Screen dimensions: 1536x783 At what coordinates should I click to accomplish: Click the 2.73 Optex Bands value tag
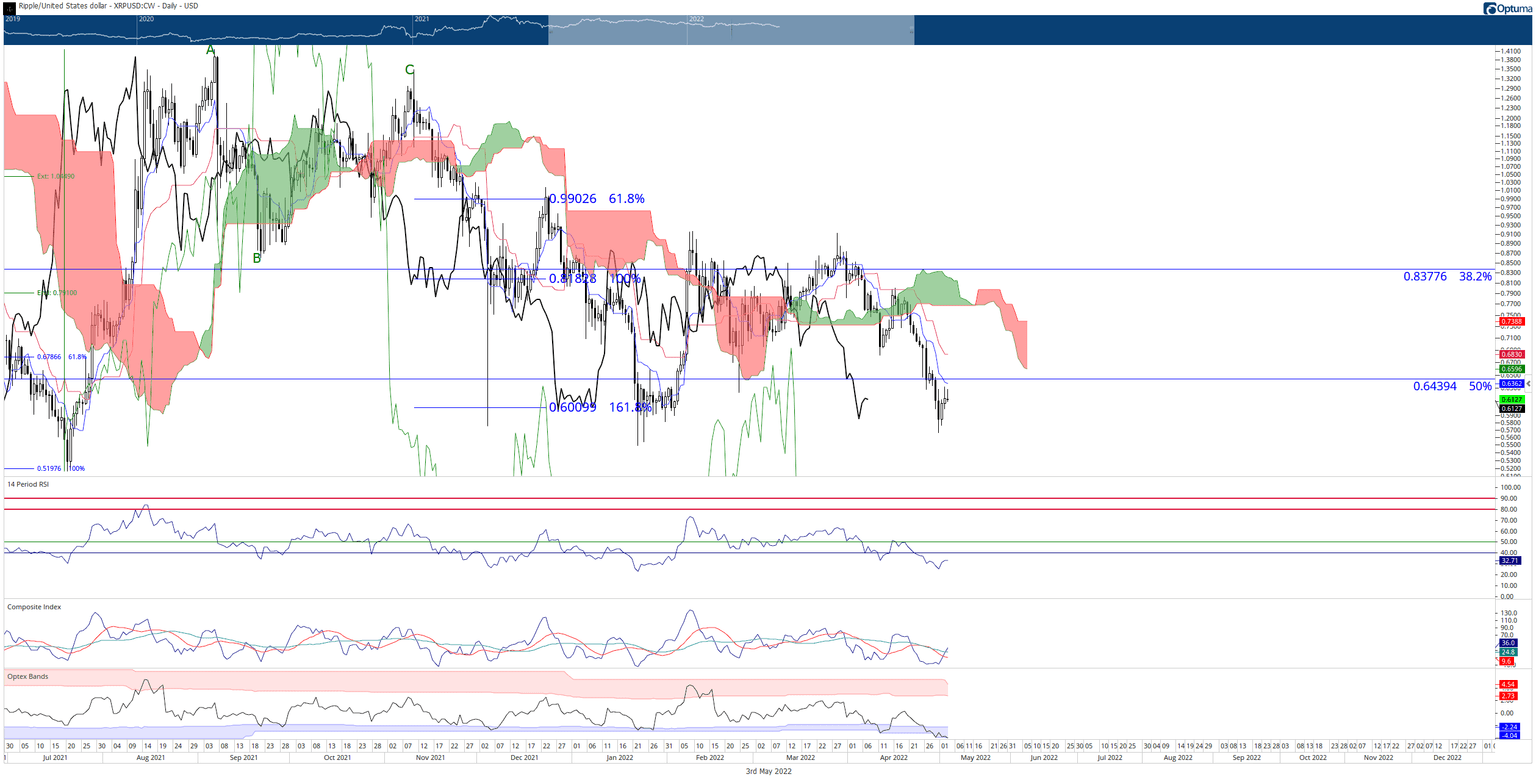coord(1509,695)
